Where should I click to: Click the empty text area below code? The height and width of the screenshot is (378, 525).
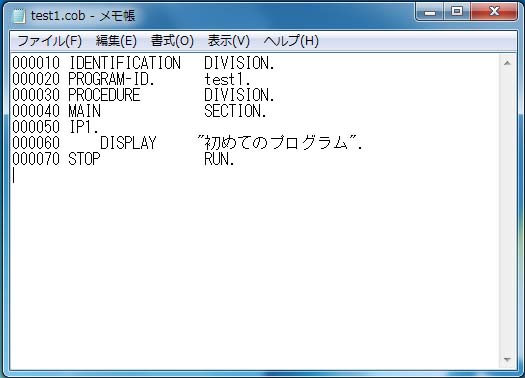pyautogui.click(x=254, y=268)
